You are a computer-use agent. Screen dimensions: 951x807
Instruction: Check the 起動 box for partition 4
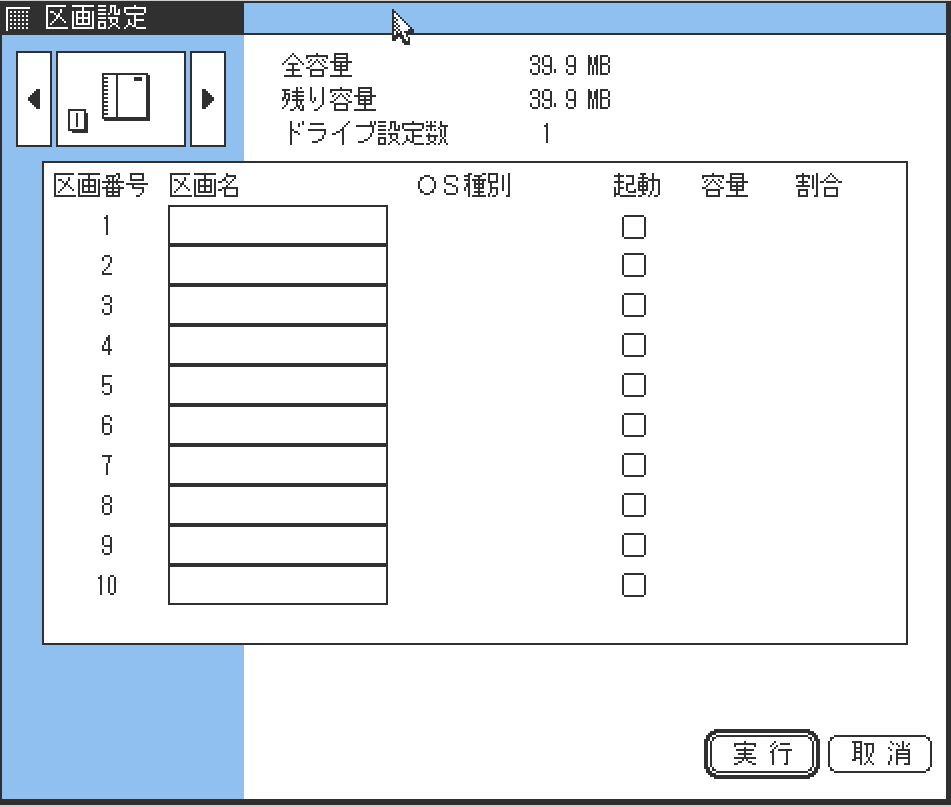pyautogui.click(x=634, y=345)
